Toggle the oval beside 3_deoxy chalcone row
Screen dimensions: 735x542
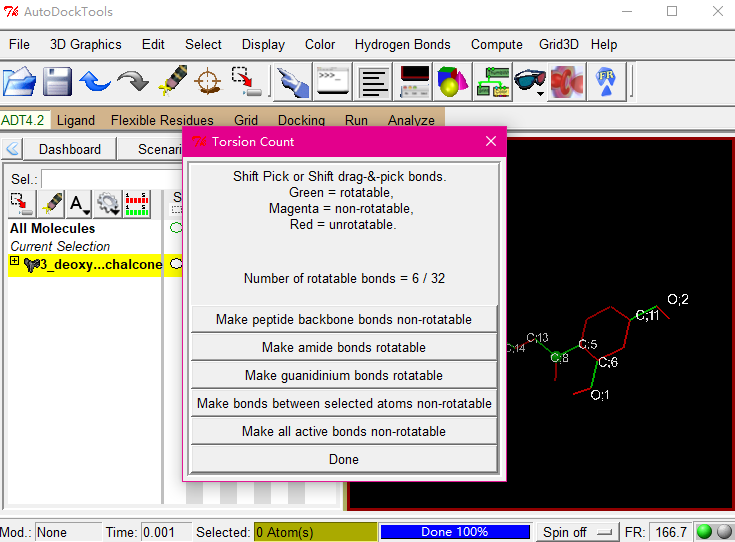tap(176, 264)
